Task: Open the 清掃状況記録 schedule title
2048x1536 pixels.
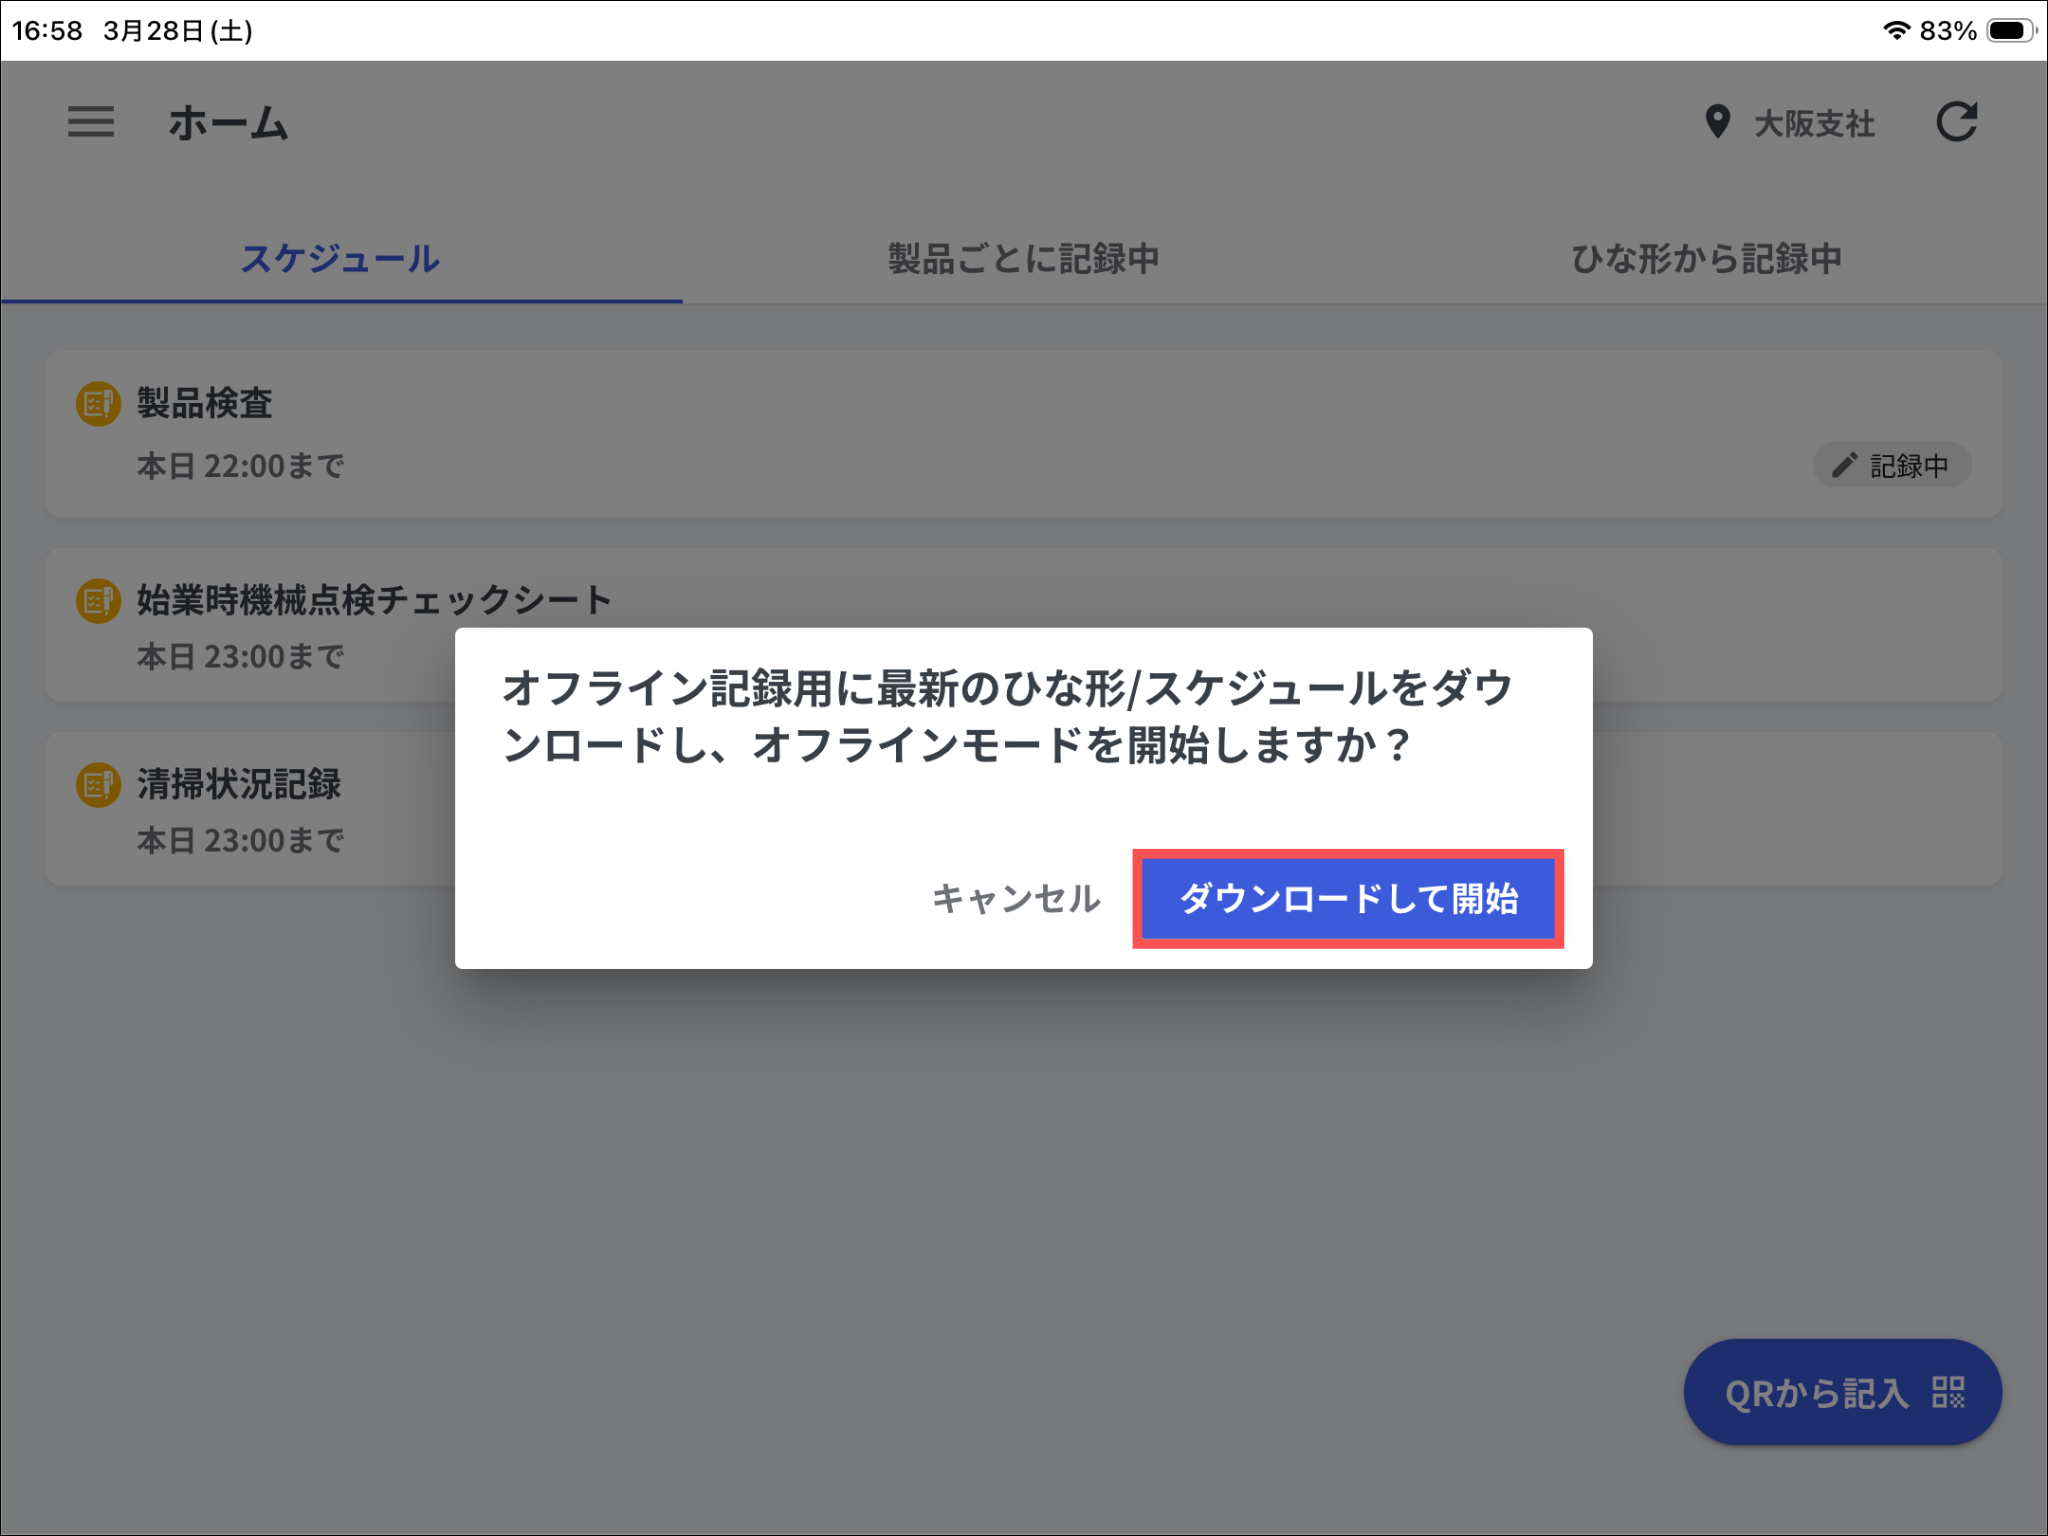Action: coord(239,784)
